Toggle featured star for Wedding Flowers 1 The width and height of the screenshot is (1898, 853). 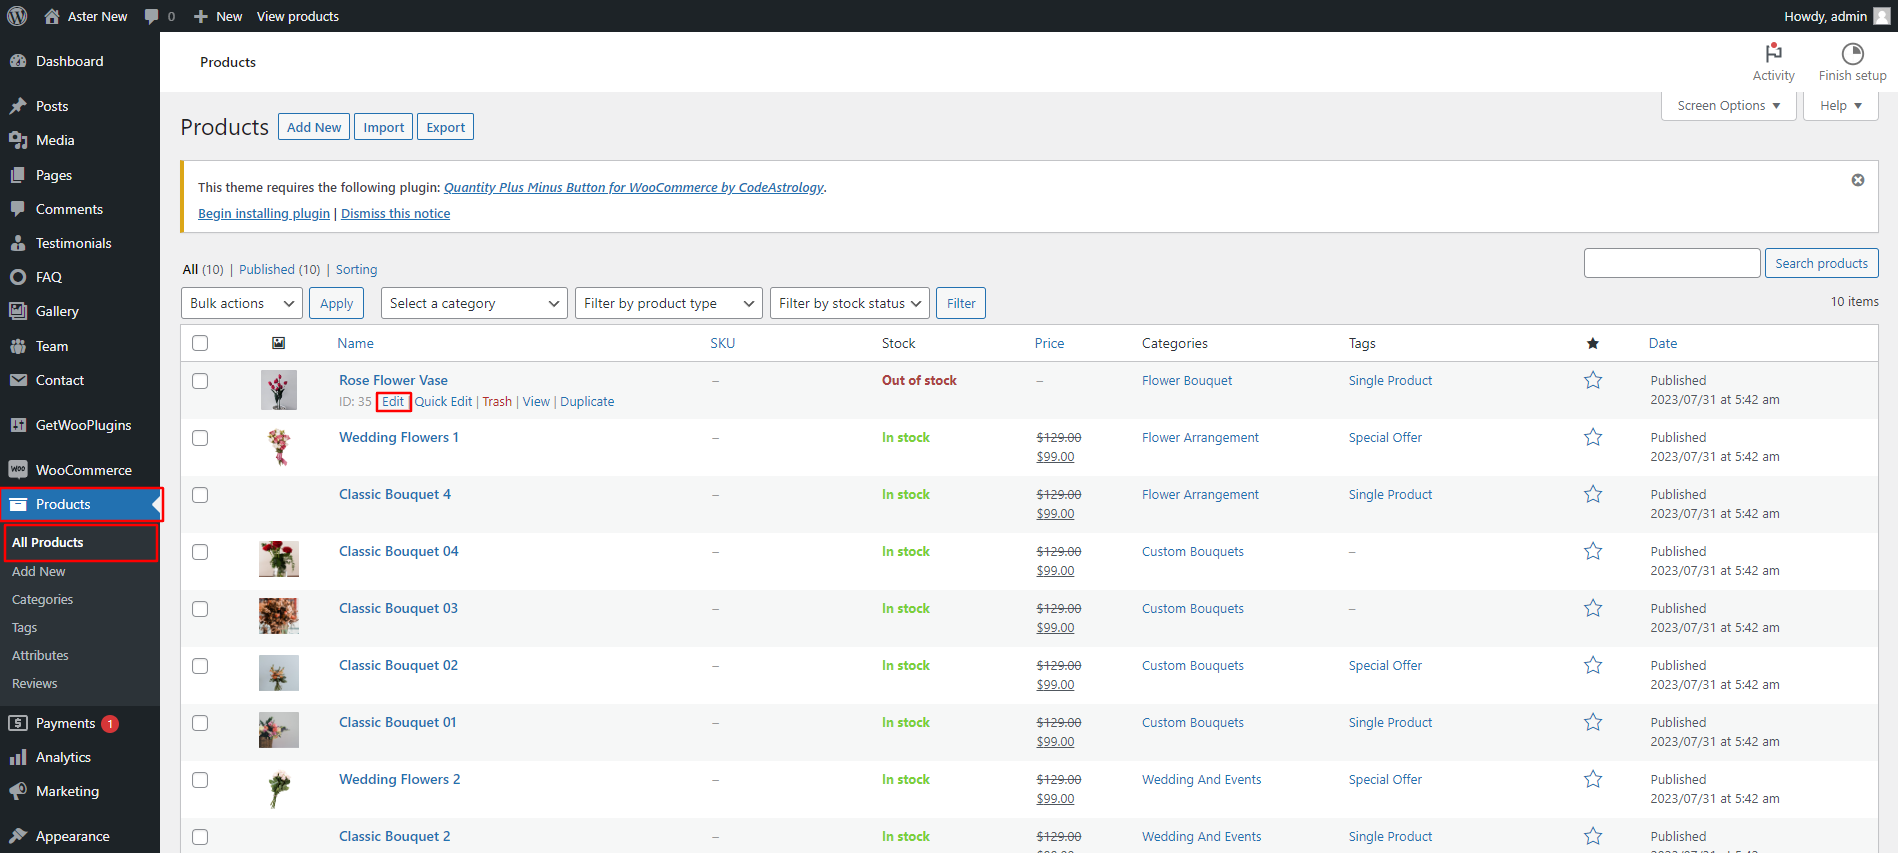1593,437
